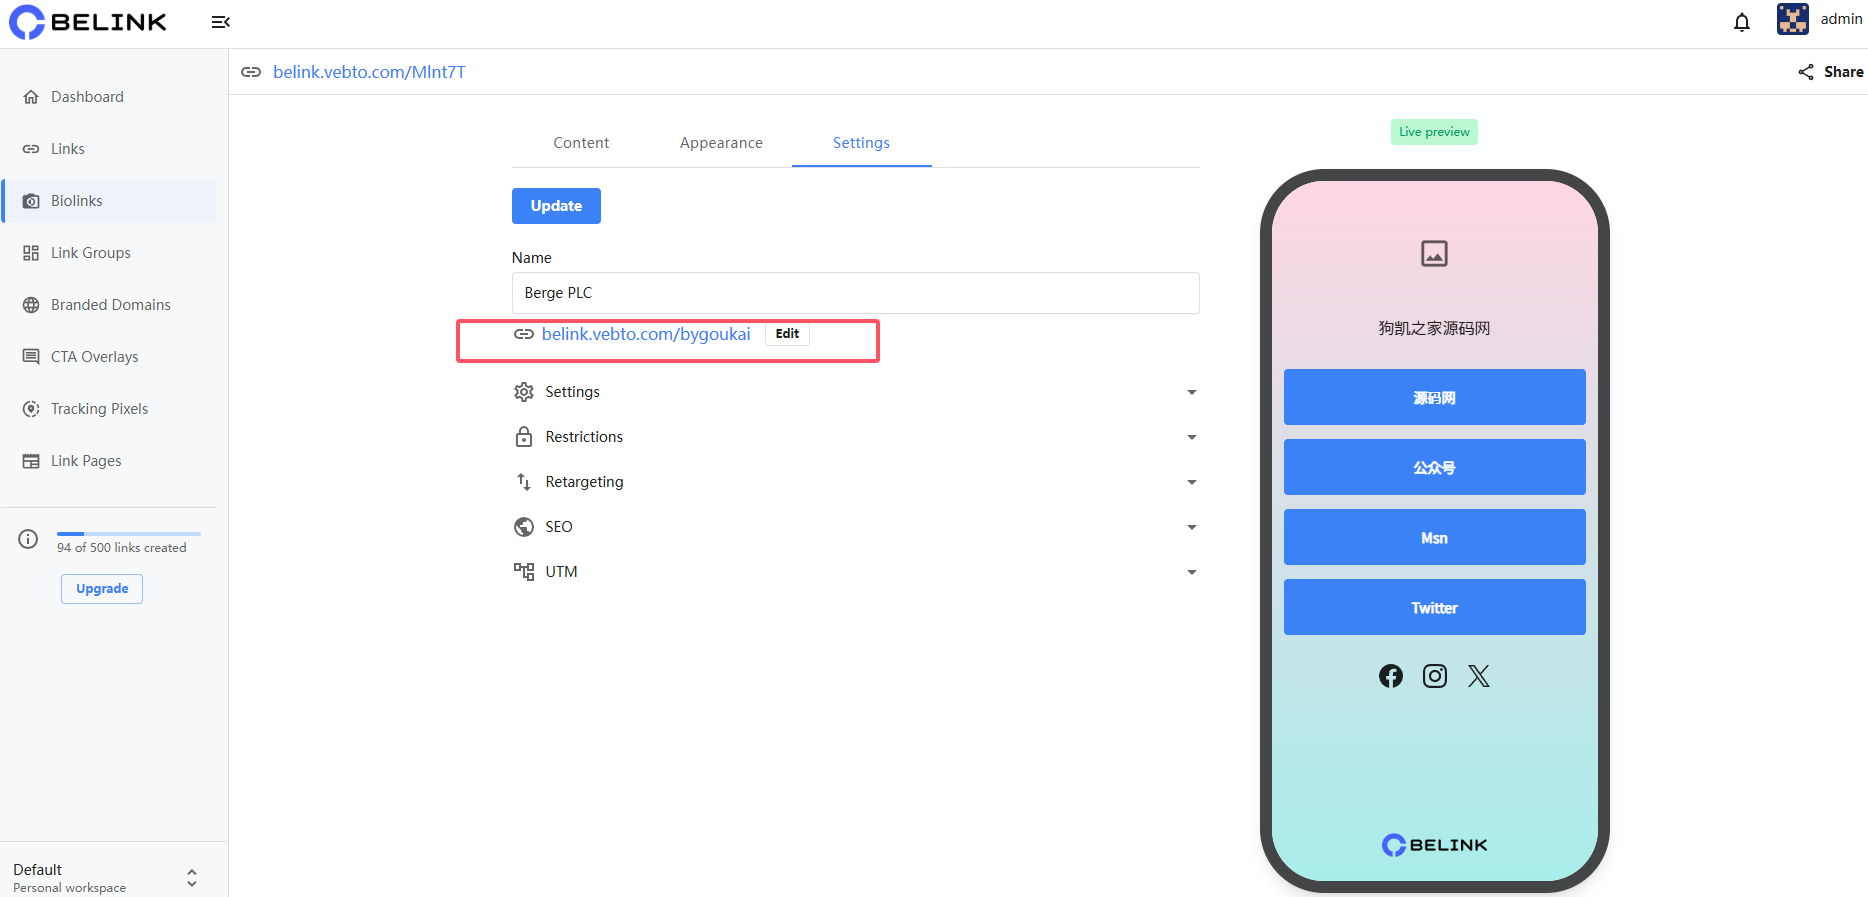This screenshot has height=897, width=1868.
Task: Click the Instagram icon in preview
Action: pyautogui.click(x=1434, y=676)
